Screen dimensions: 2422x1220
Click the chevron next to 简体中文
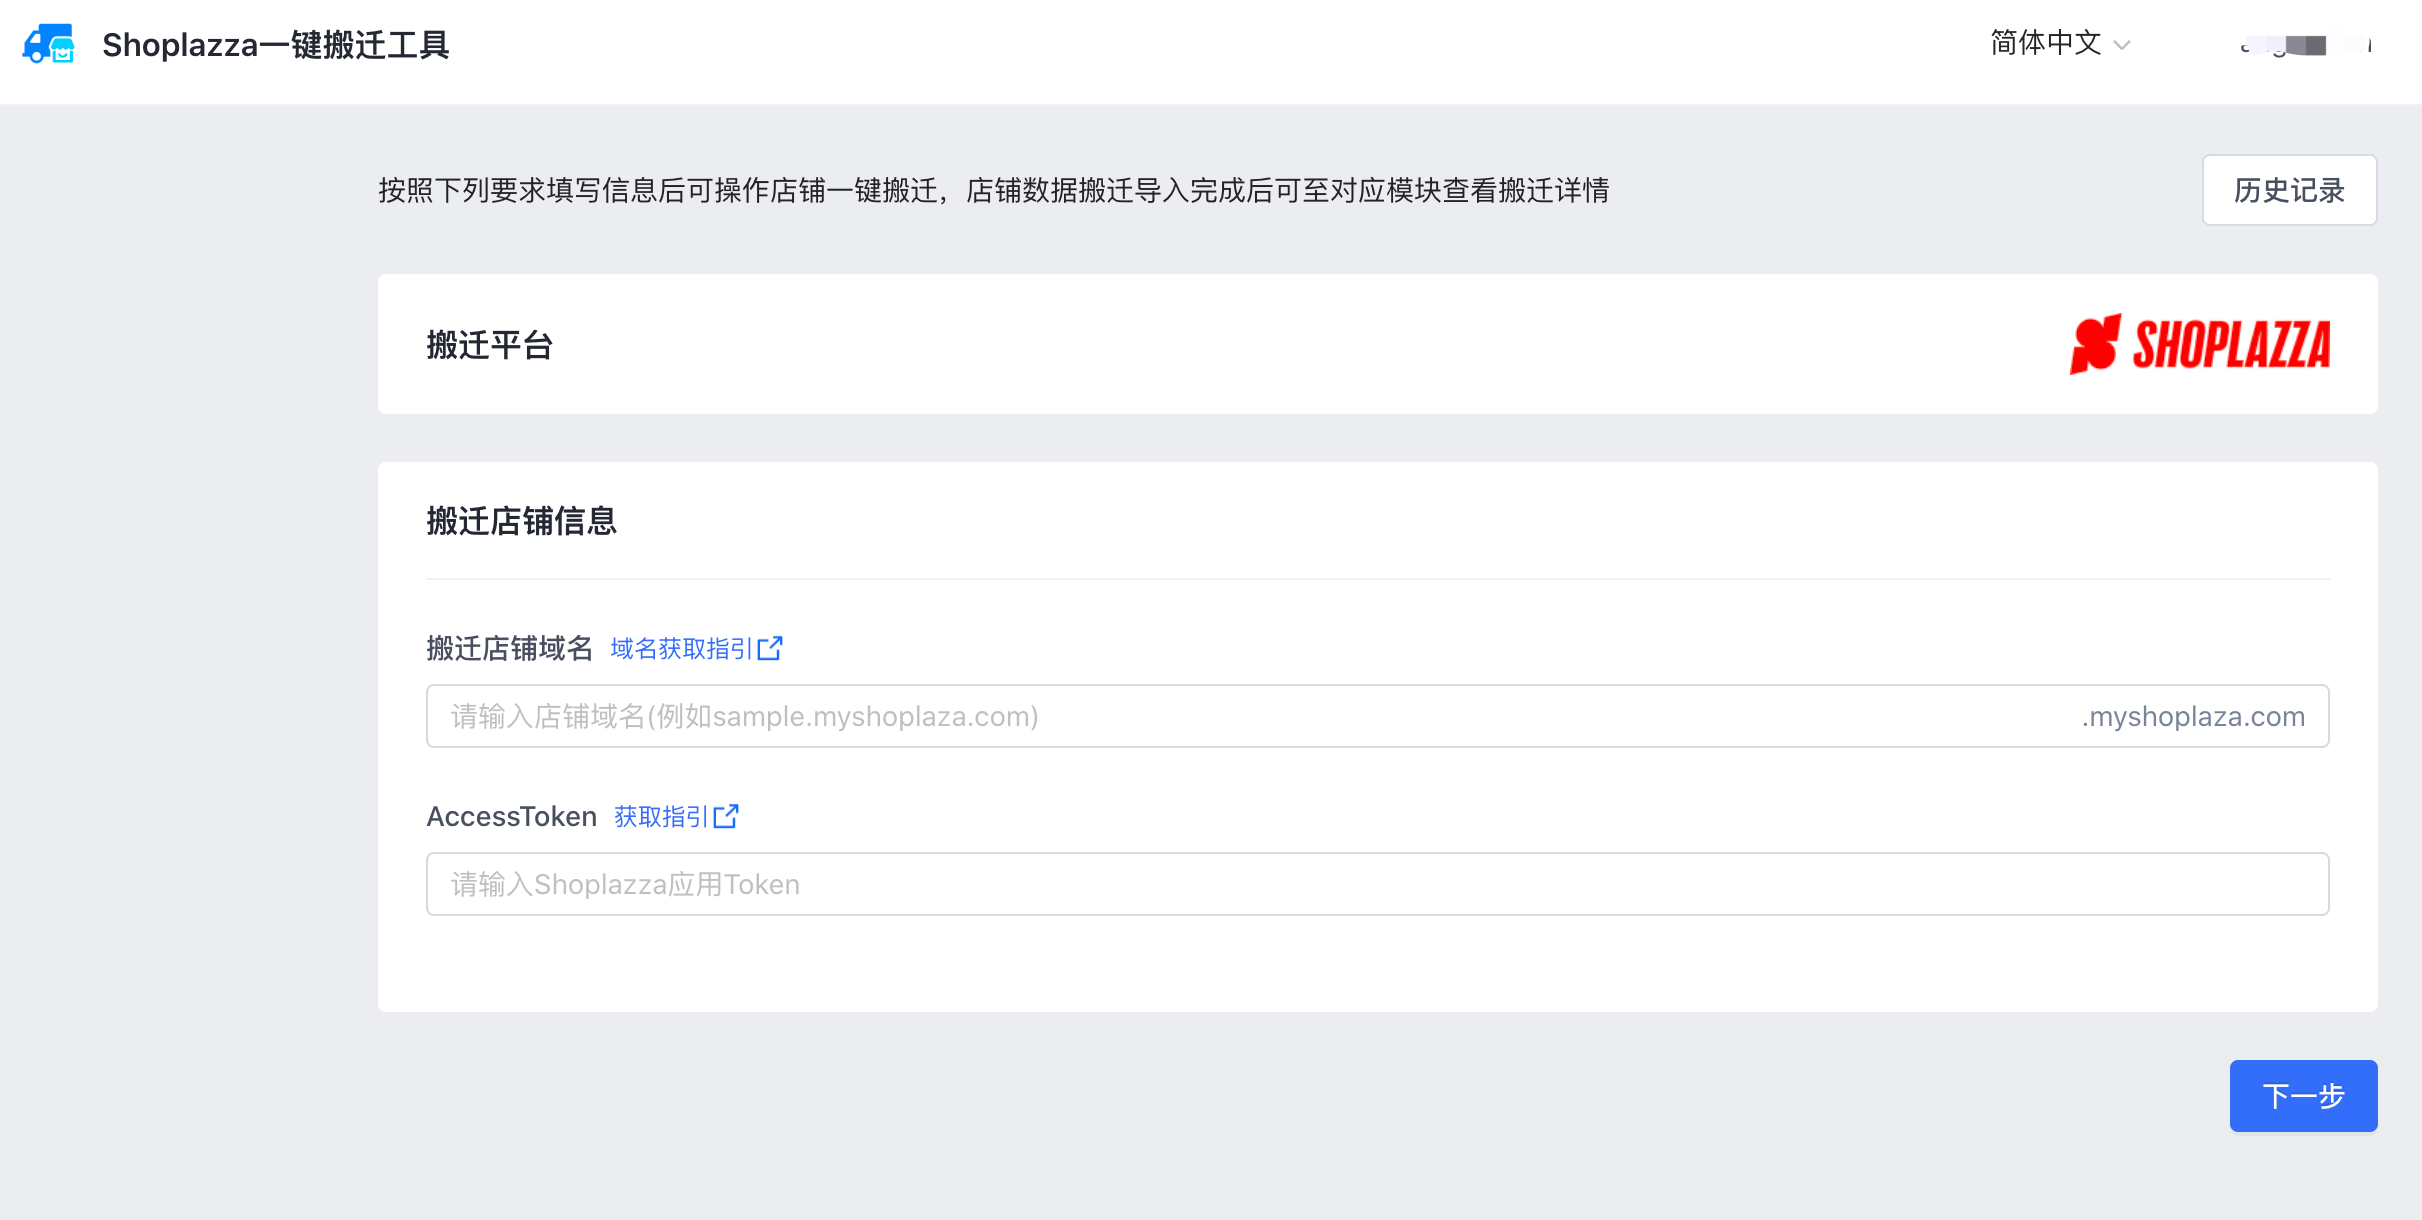pyautogui.click(x=2123, y=45)
